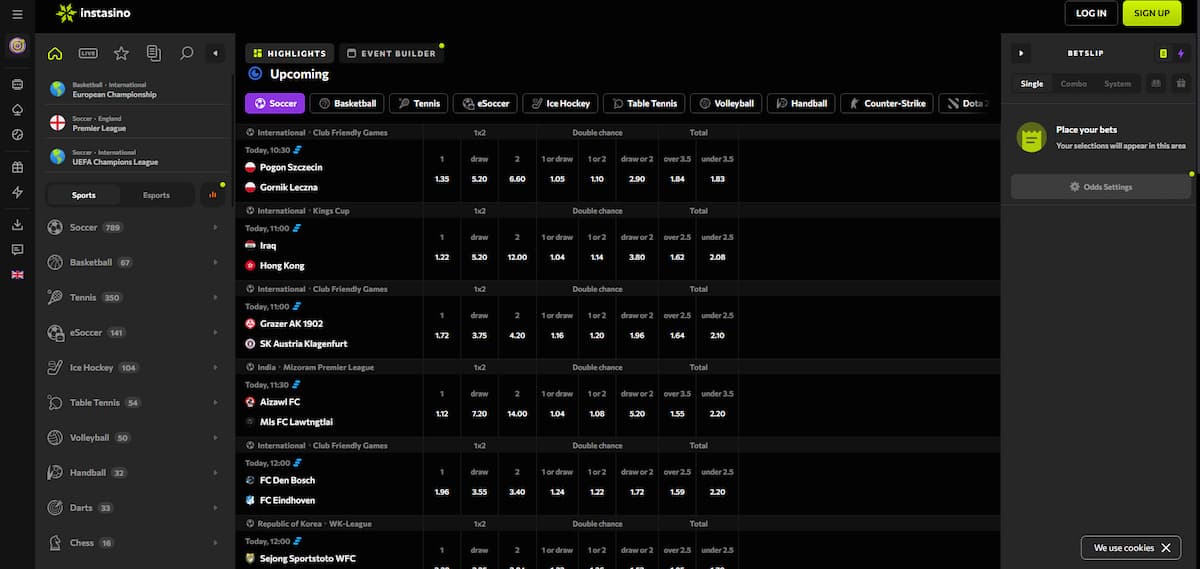Screen dimensions: 1200x569
Task: Go to sportsbook home icon
Action: pos(55,53)
